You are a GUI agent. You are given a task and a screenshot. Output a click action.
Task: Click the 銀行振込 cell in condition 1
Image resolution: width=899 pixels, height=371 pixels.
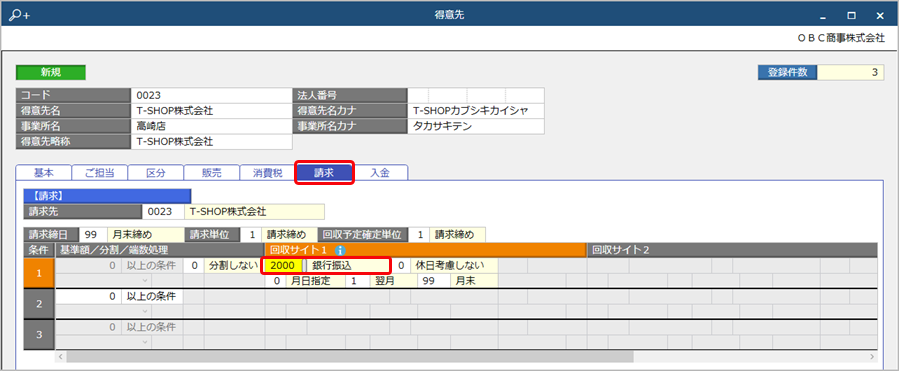tap(350, 265)
